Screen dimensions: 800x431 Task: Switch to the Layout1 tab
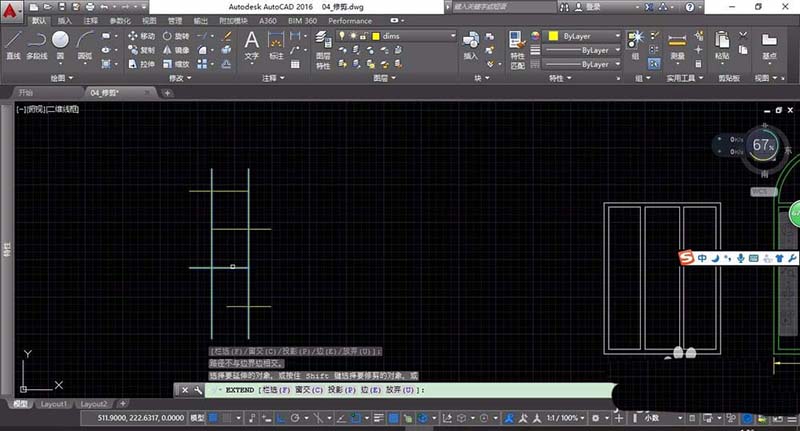tap(53, 404)
